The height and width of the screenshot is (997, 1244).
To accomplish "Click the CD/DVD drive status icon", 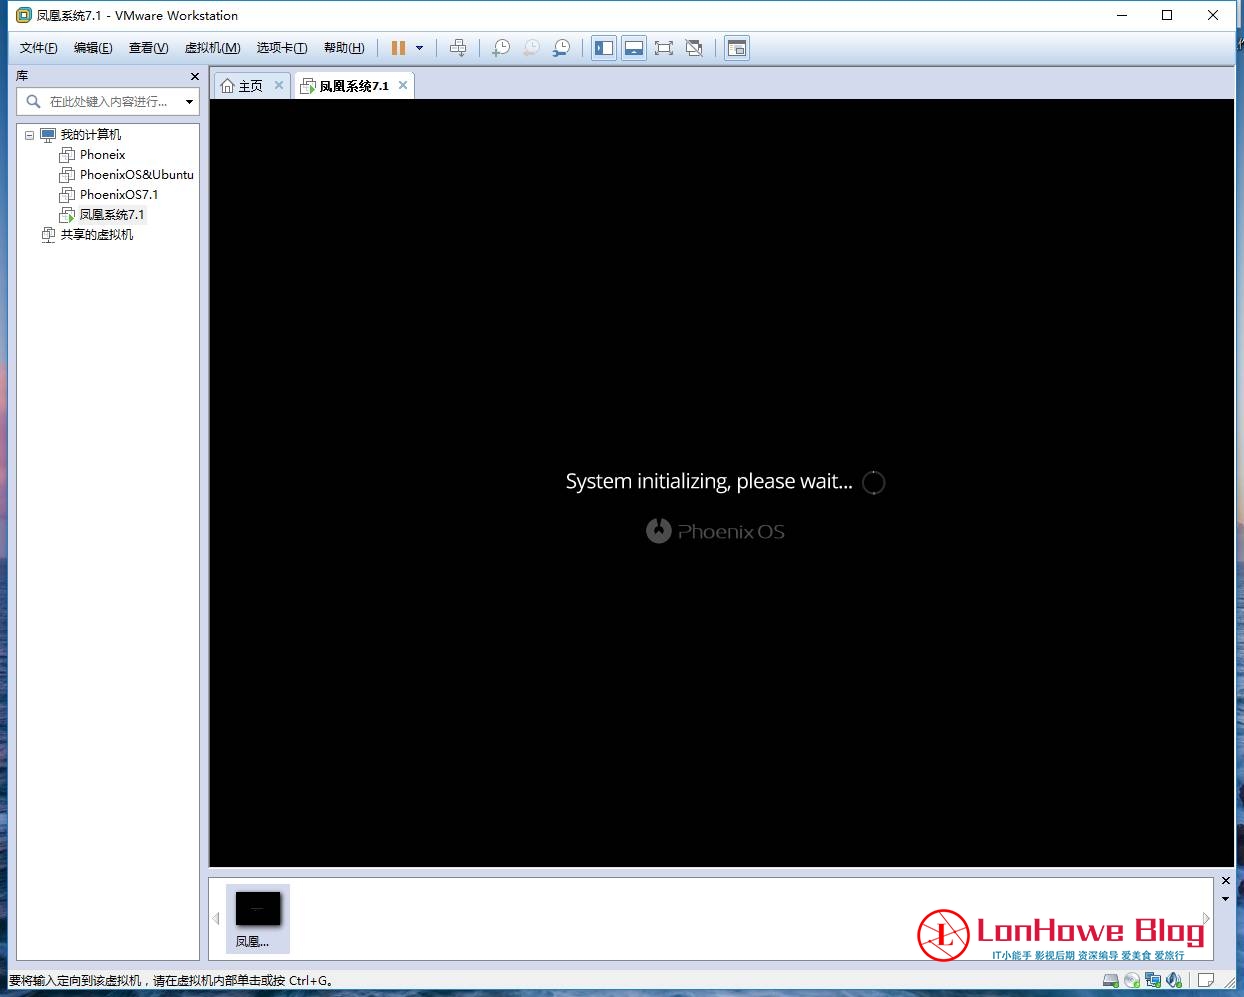I will [x=1132, y=981].
